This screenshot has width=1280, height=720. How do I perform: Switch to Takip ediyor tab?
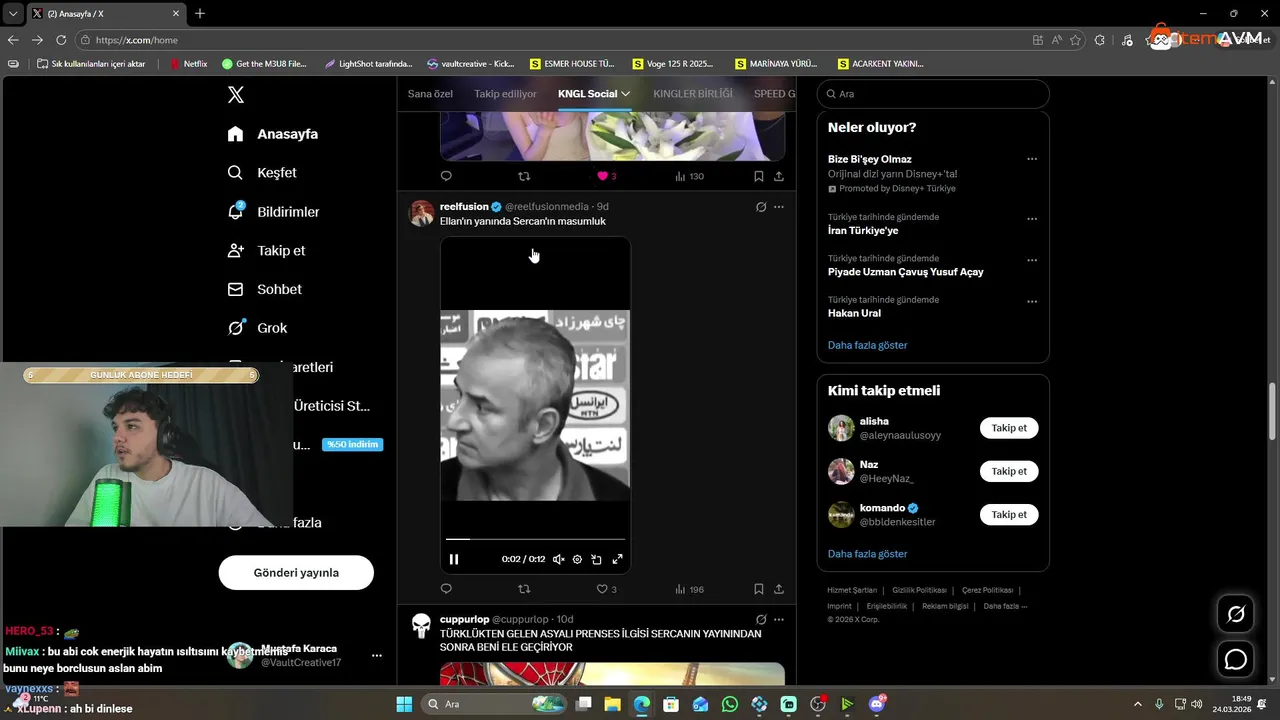[x=505, y=94]
